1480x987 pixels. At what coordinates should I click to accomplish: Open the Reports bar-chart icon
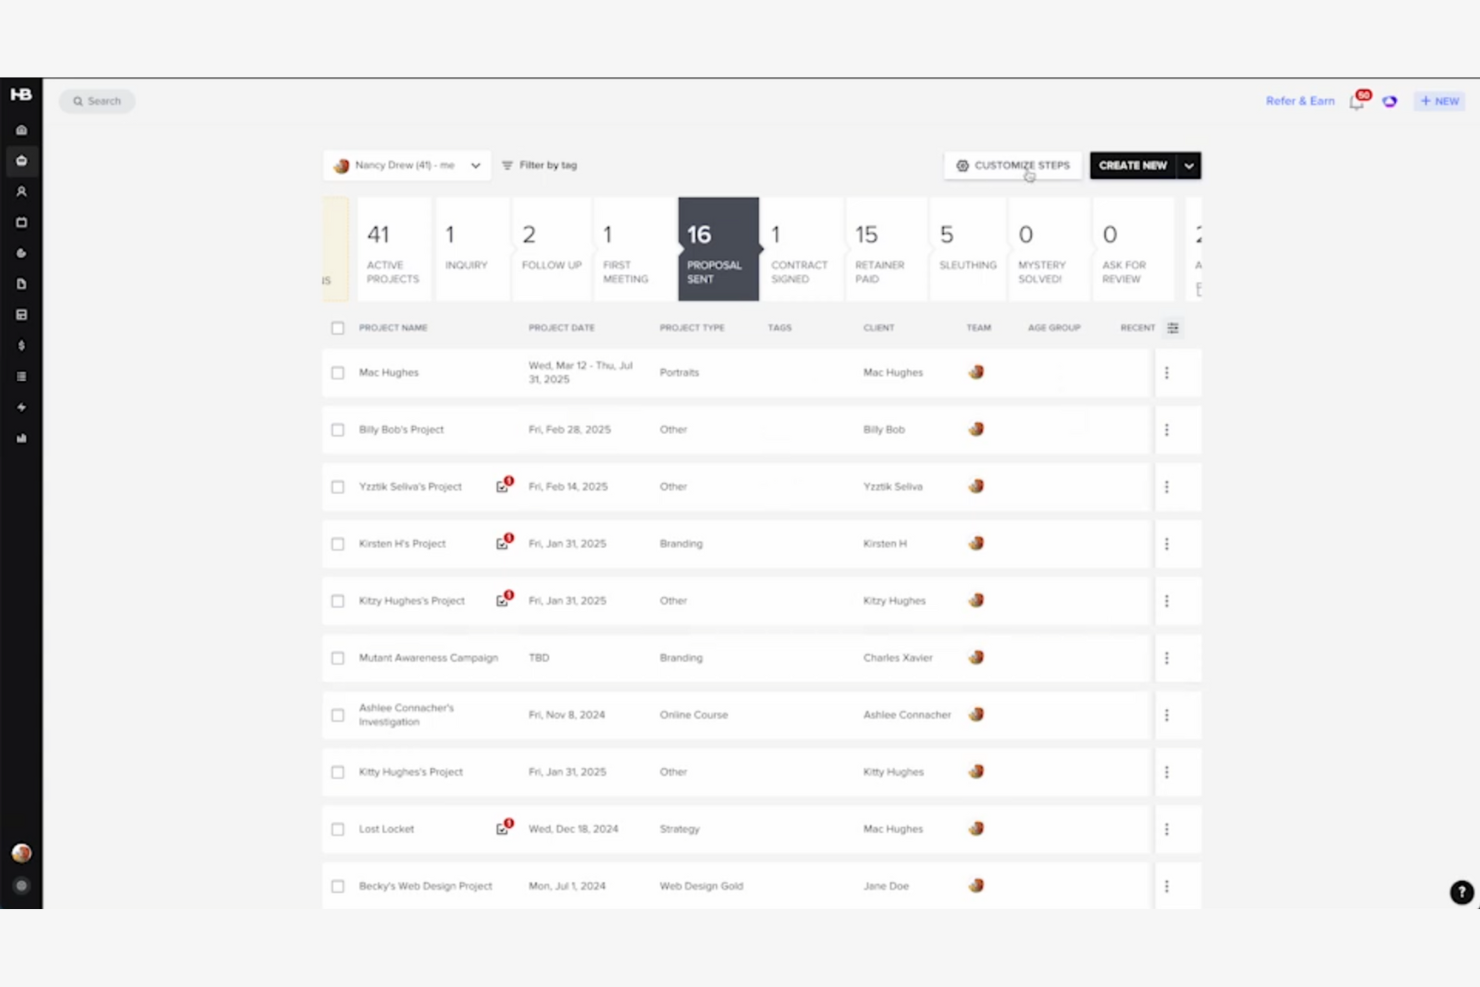coord(21,438)
